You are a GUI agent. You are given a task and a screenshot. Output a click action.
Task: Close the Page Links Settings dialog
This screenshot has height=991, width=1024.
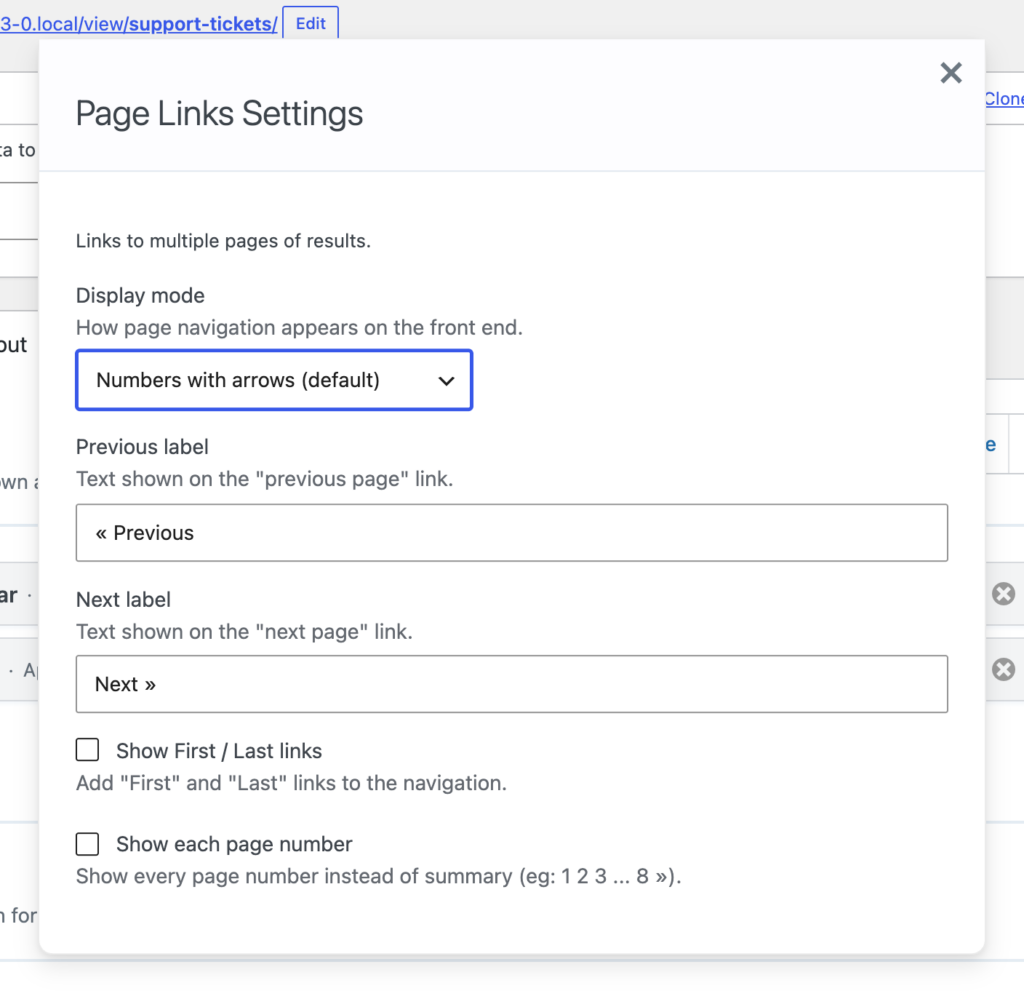pyautogui.click(x=951, y=73)
